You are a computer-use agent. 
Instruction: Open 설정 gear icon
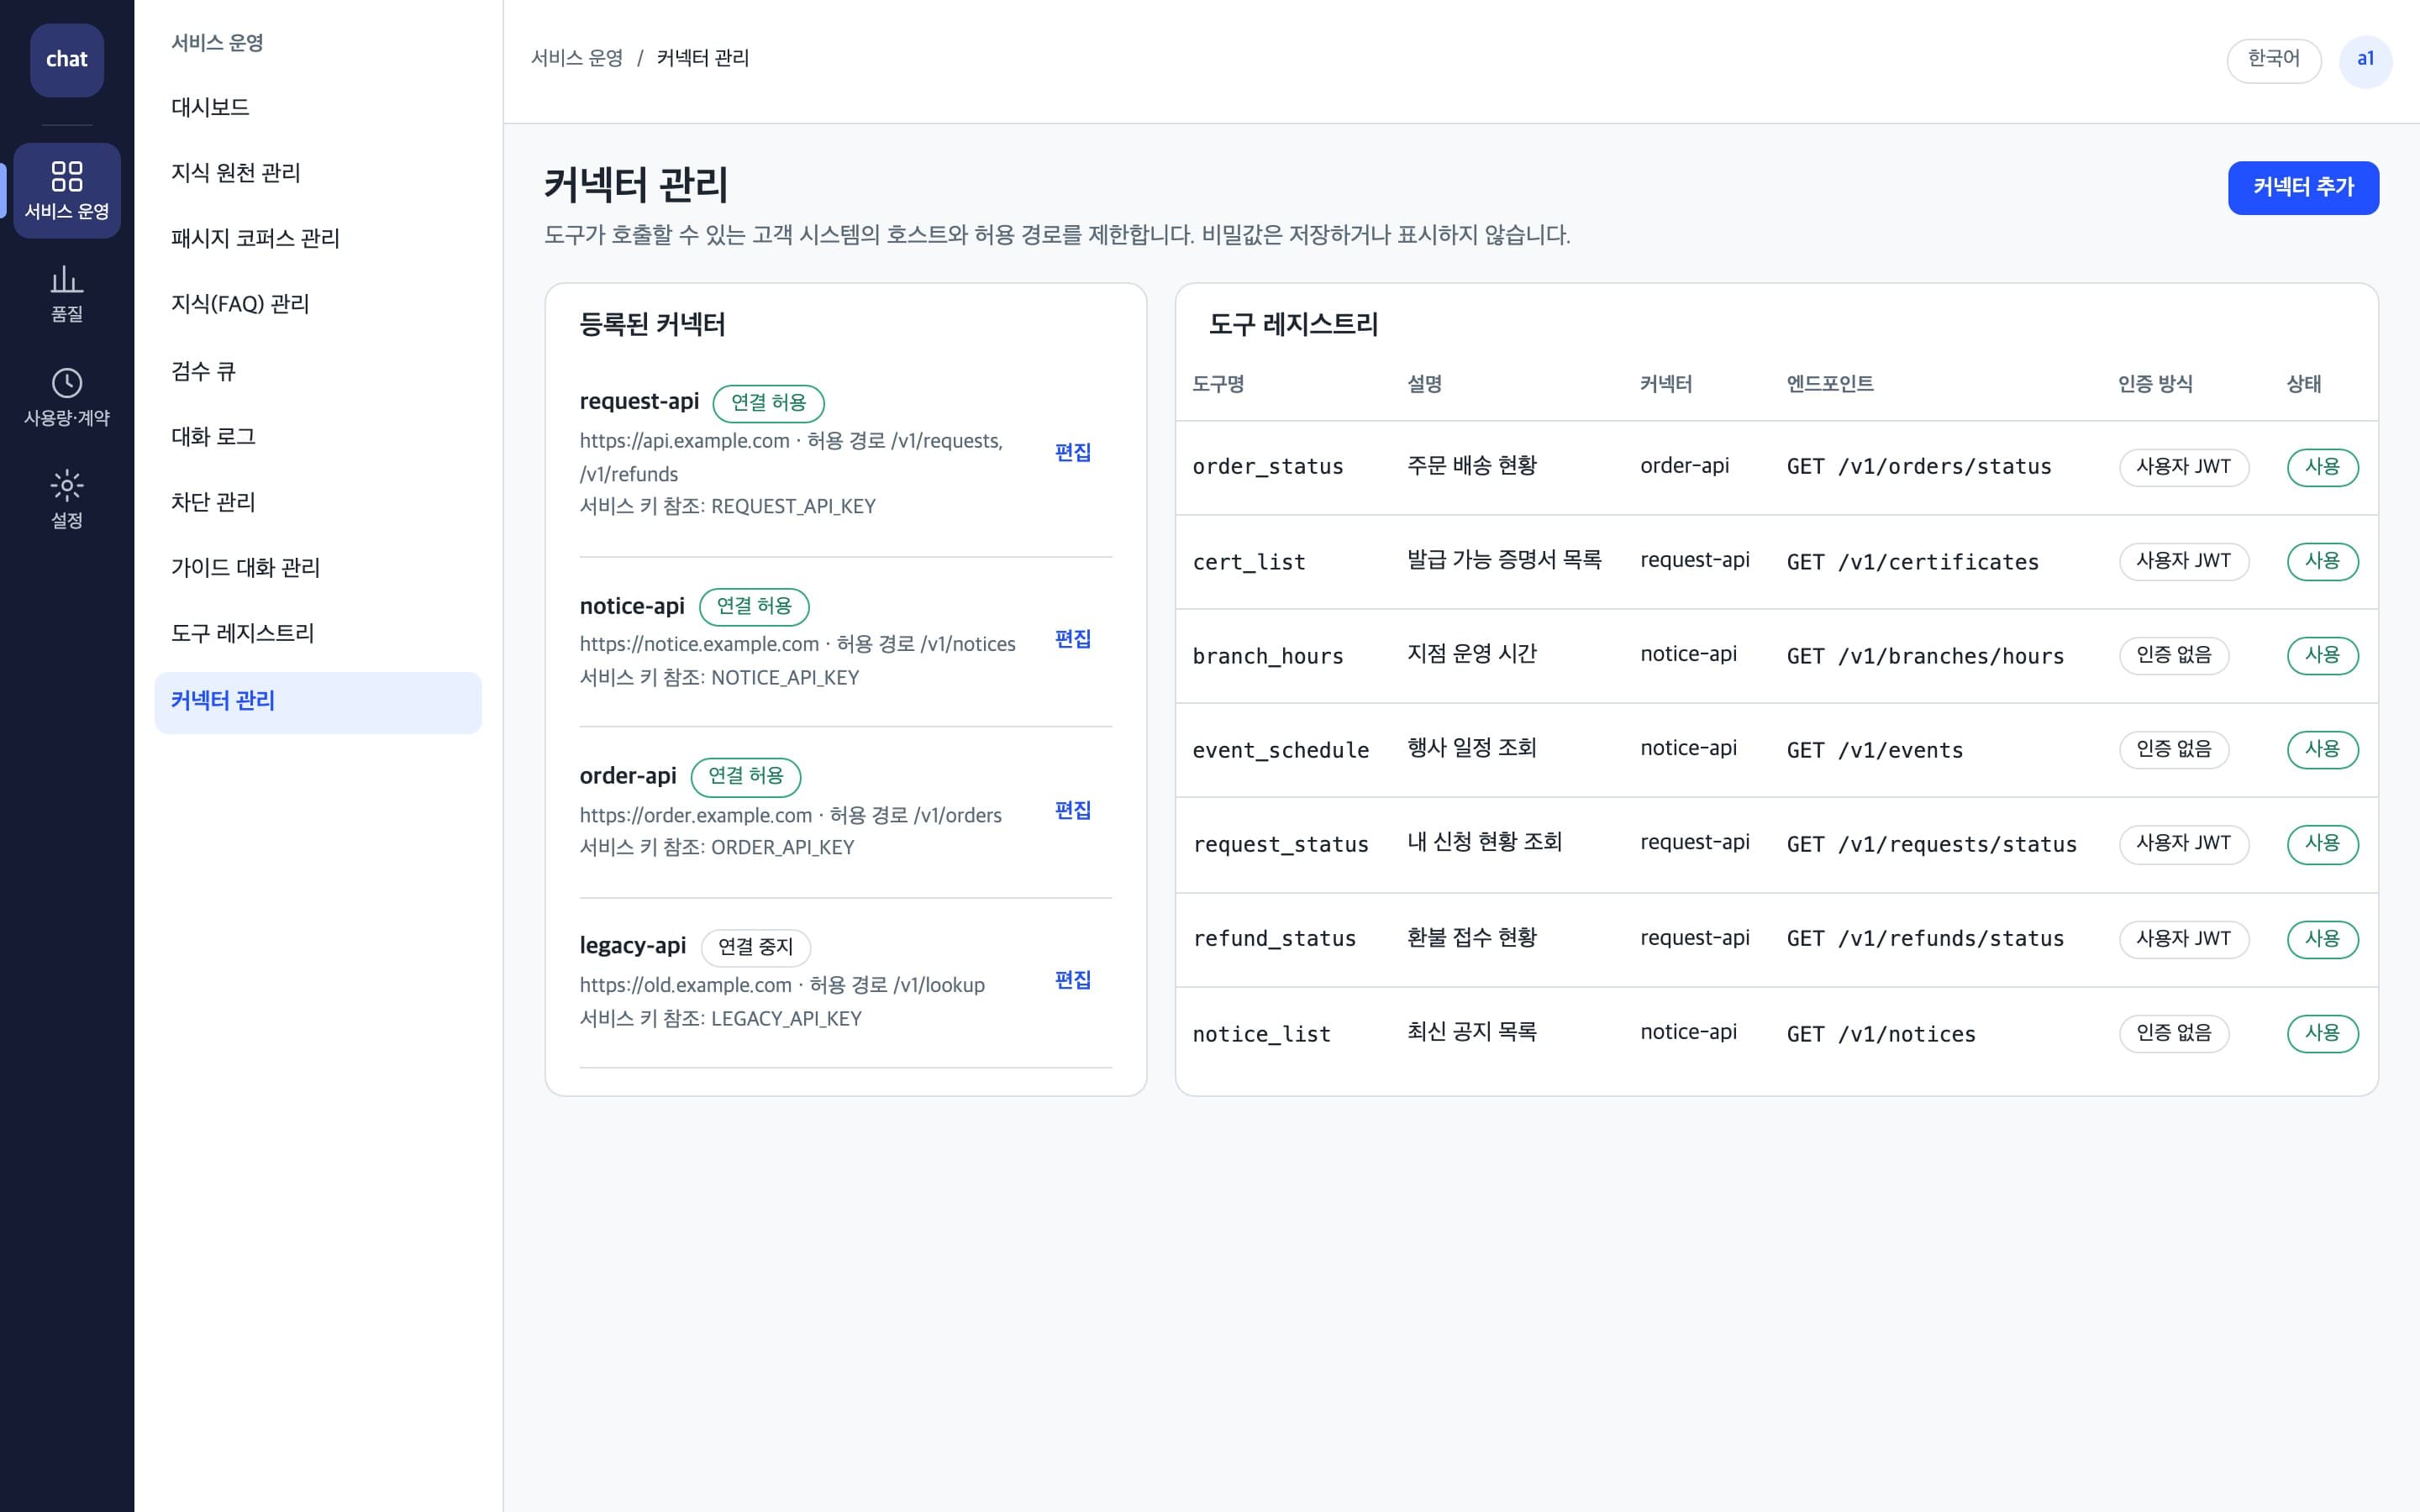(x=67, y=500)
